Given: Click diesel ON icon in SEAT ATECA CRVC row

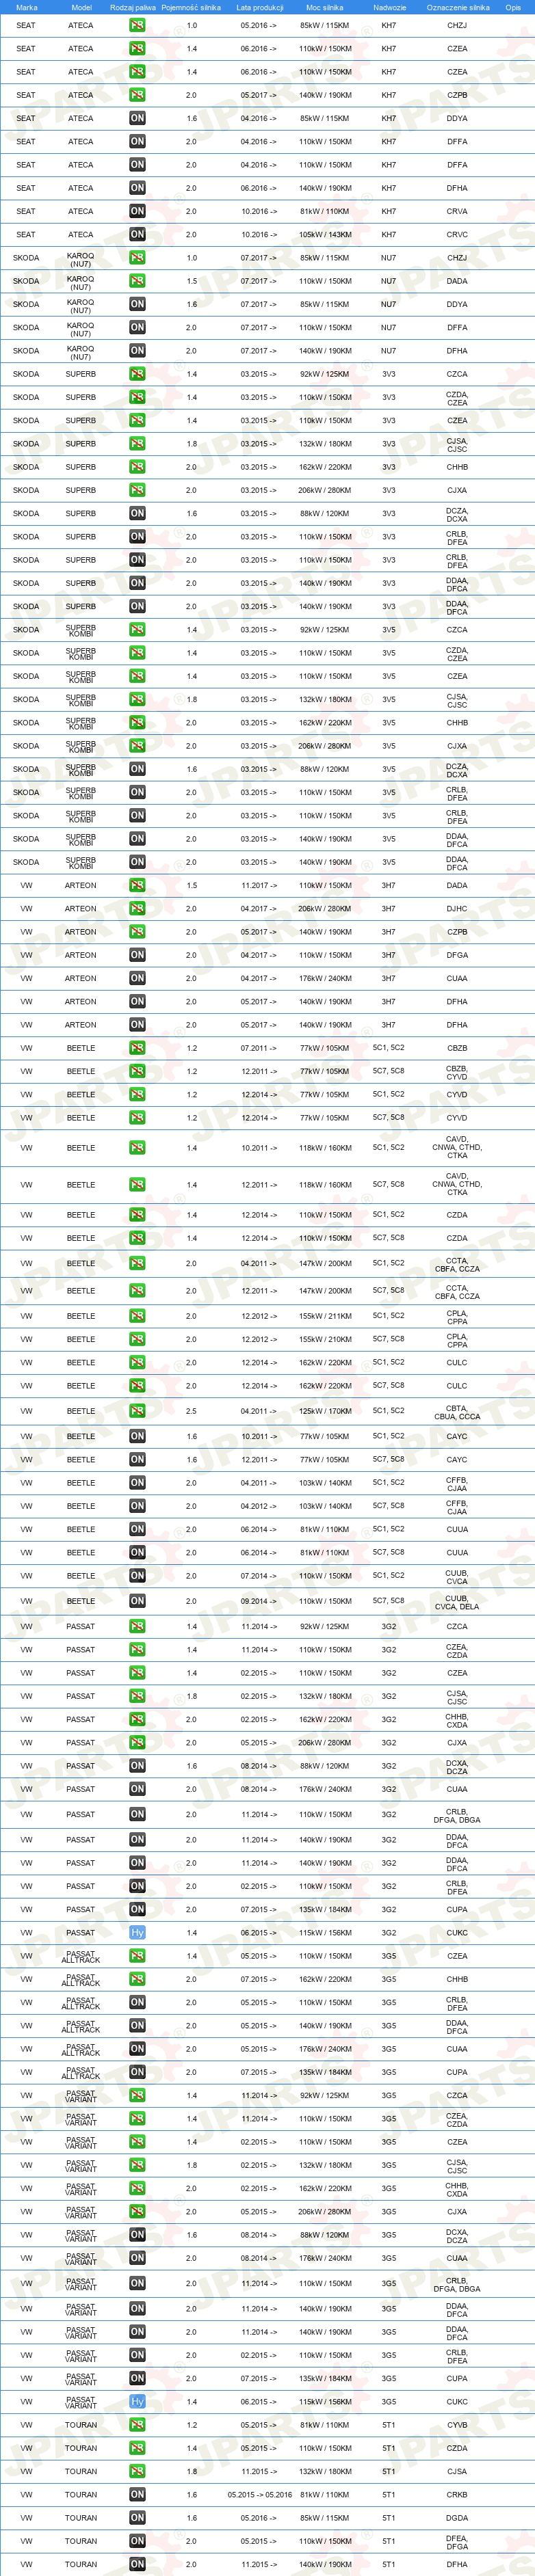Looking at the screenshot, I should (x=137, y=234).
